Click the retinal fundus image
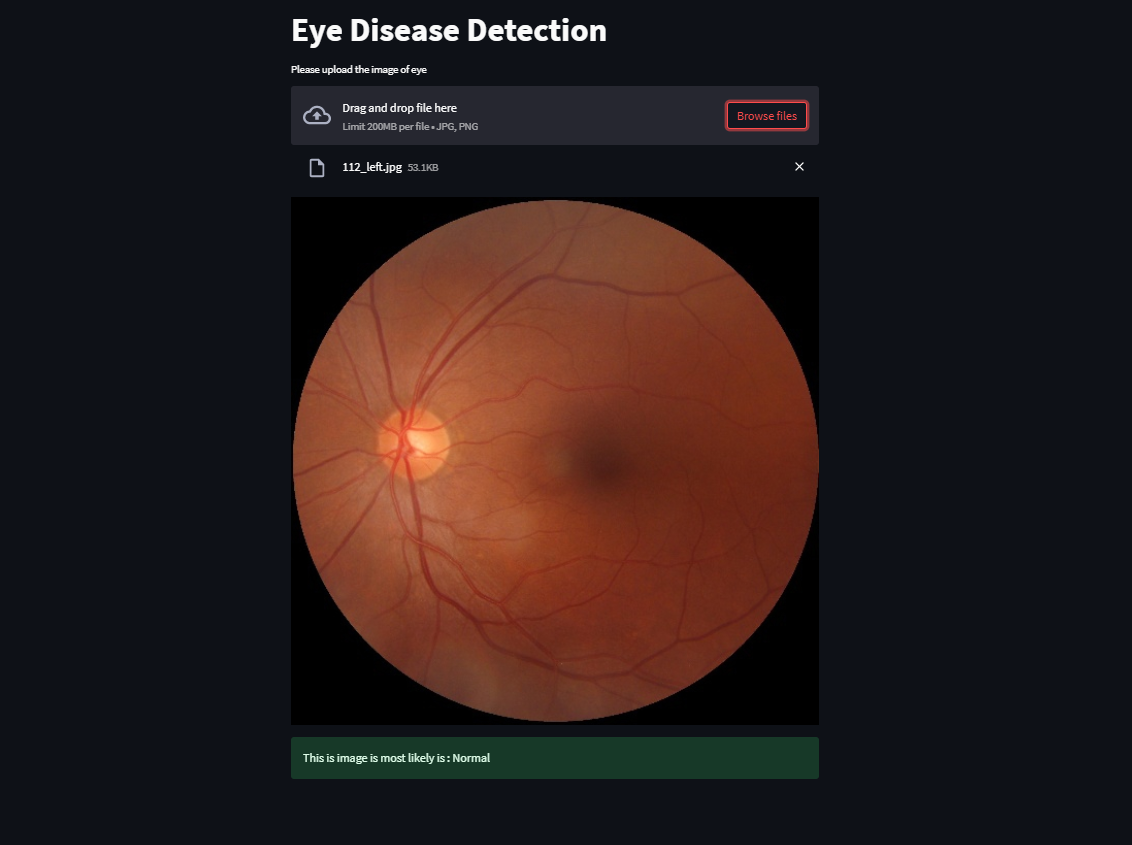The height and width of the screenshot is (845, 1132). [x=554, y=461]
